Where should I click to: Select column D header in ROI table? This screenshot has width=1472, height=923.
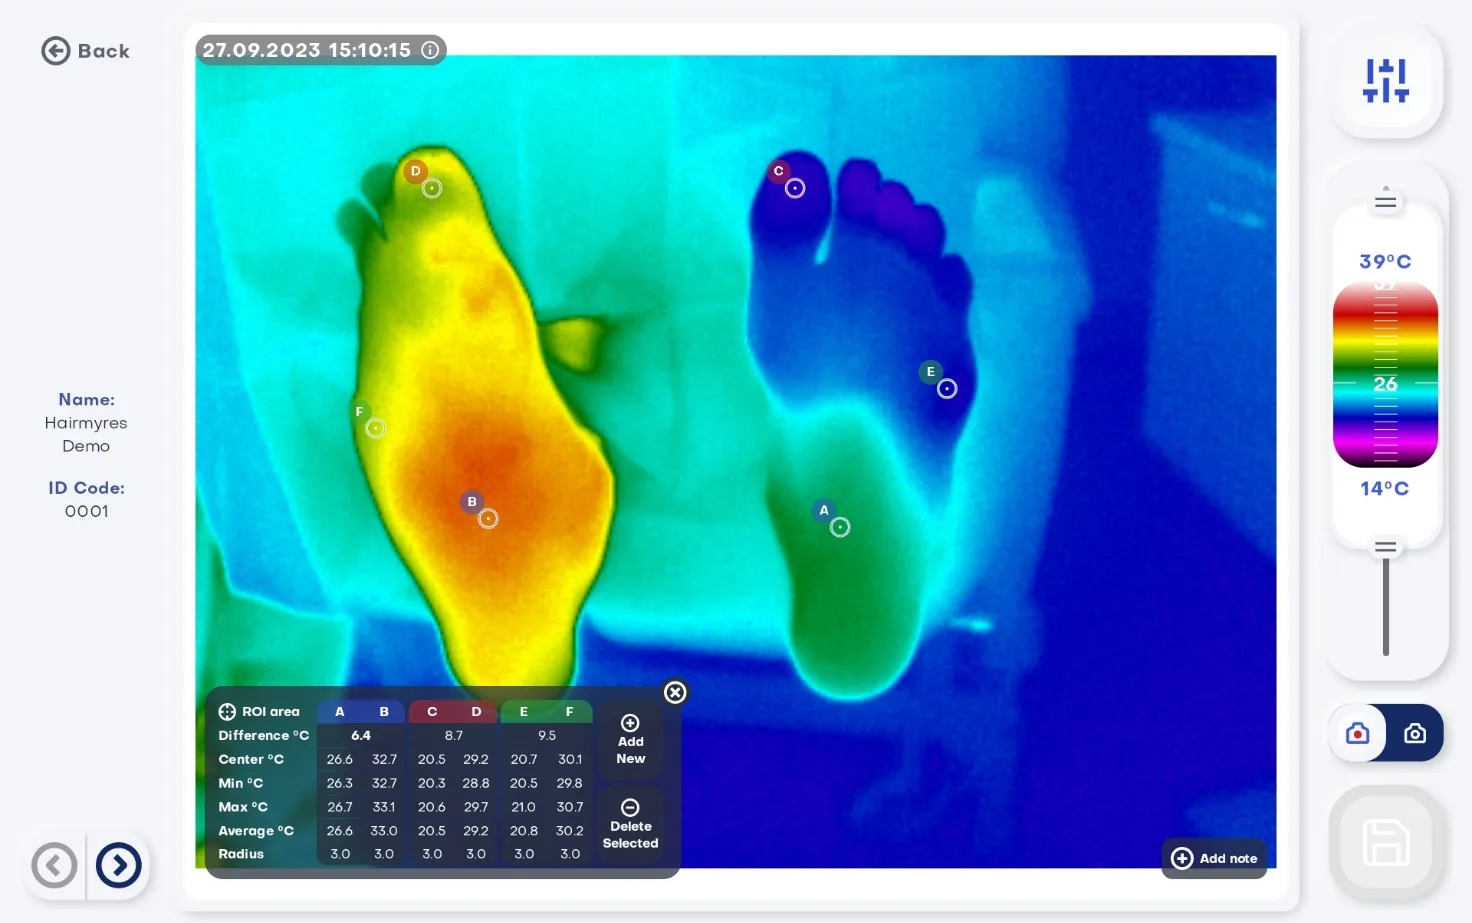[476, 712]
